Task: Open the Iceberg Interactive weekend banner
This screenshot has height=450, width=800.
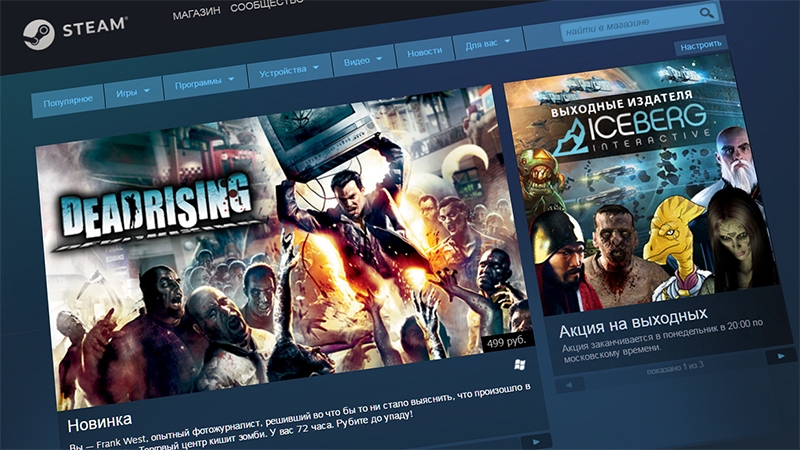Action: tap(640, 184)
